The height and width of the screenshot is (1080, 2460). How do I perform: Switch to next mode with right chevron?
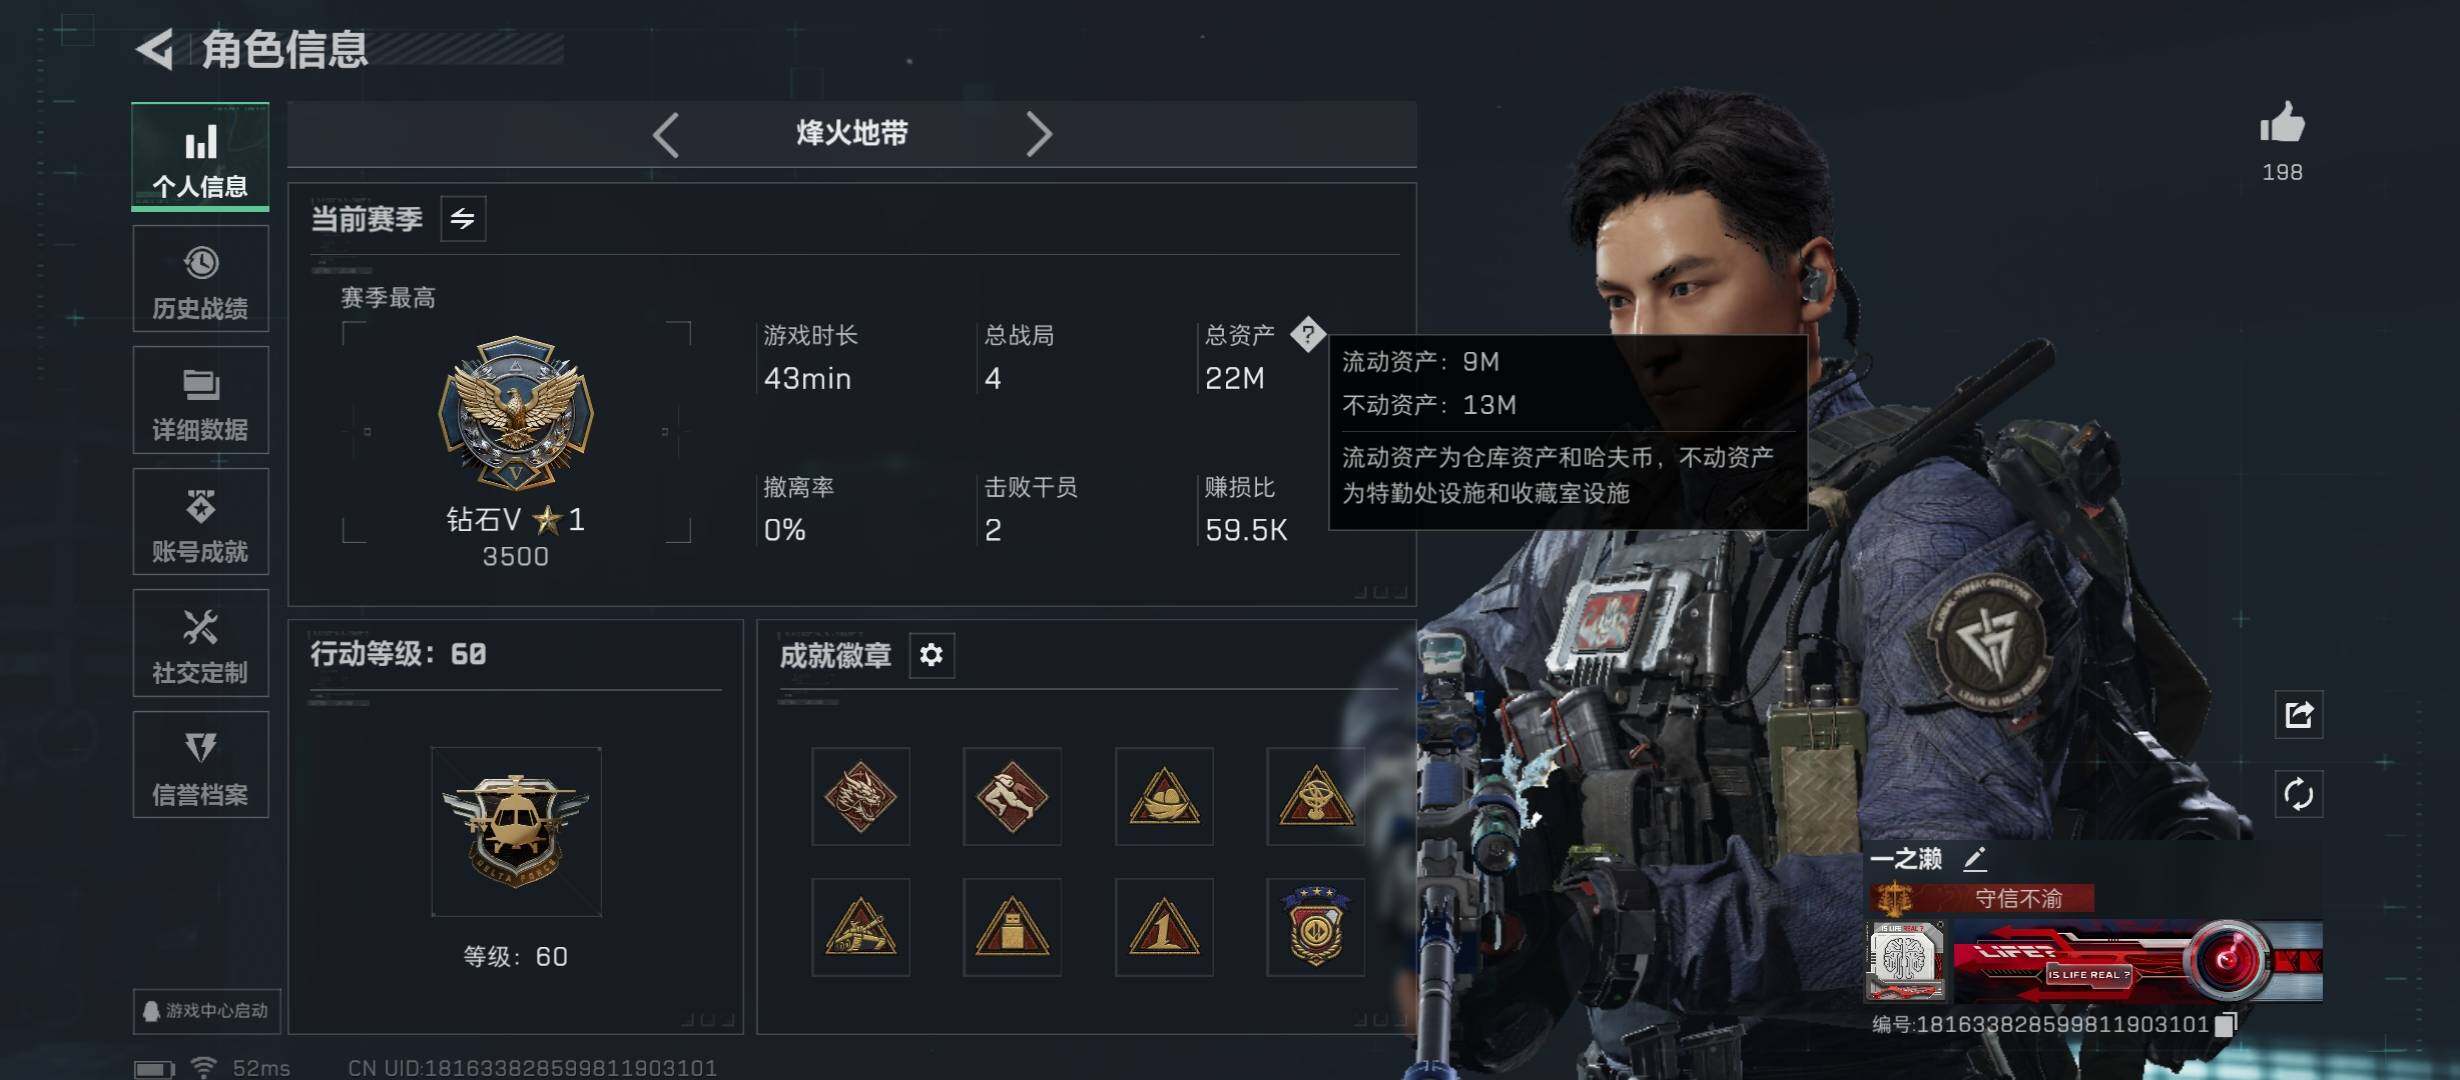pyautogui.click(x=1038, y=134)
